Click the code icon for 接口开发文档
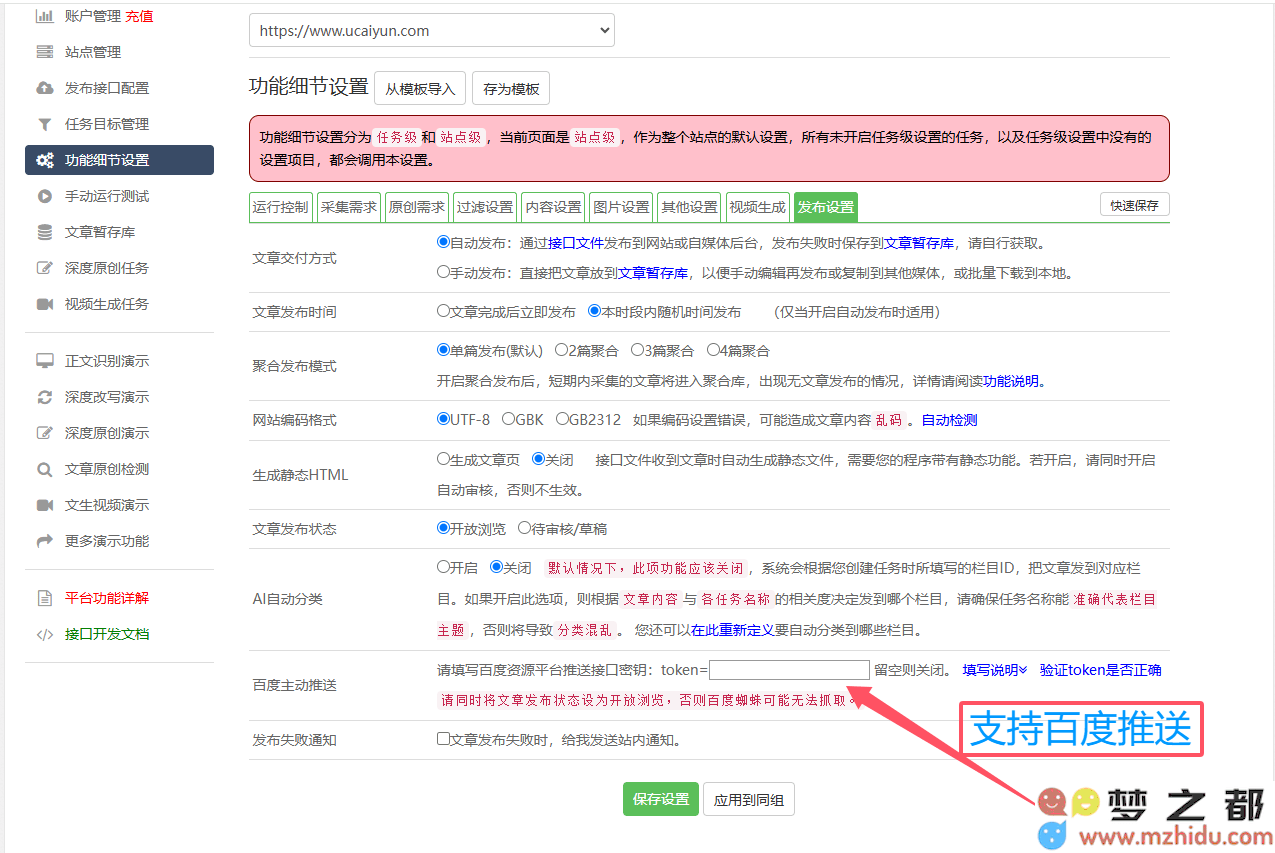 (x=45, y=634)
